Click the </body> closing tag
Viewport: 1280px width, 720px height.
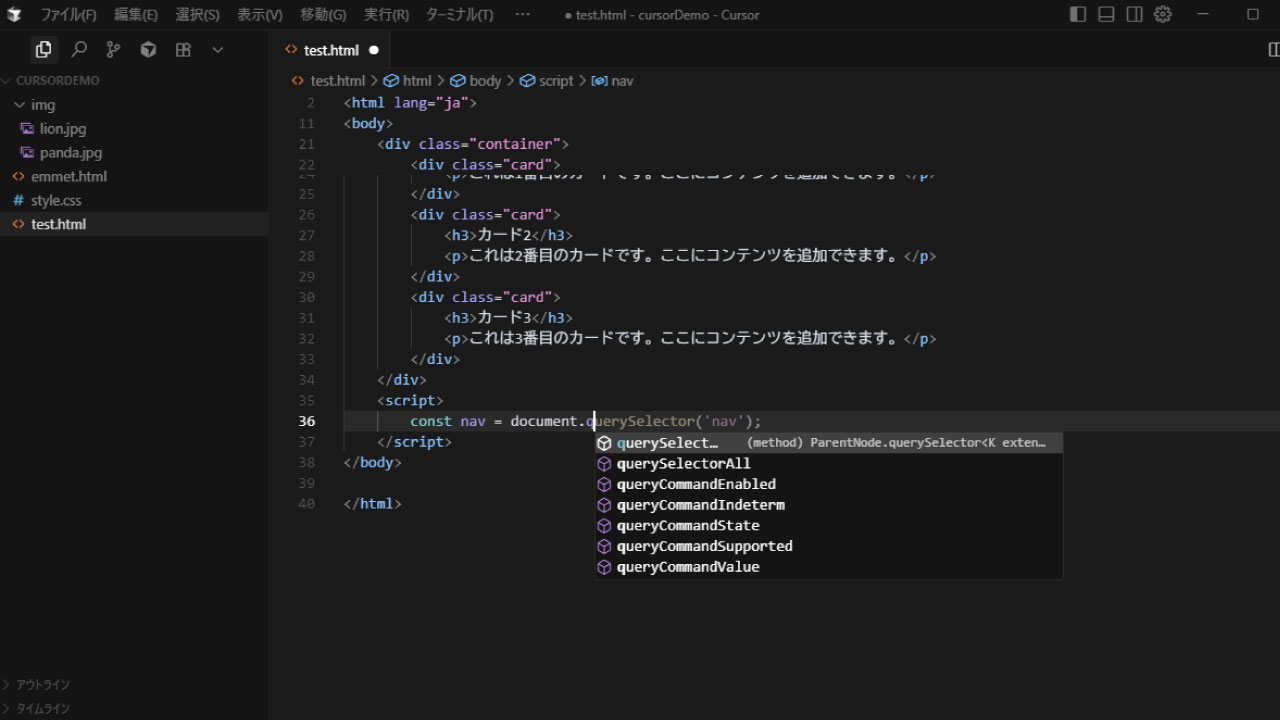pyautogui.click(x=372, y=462)
